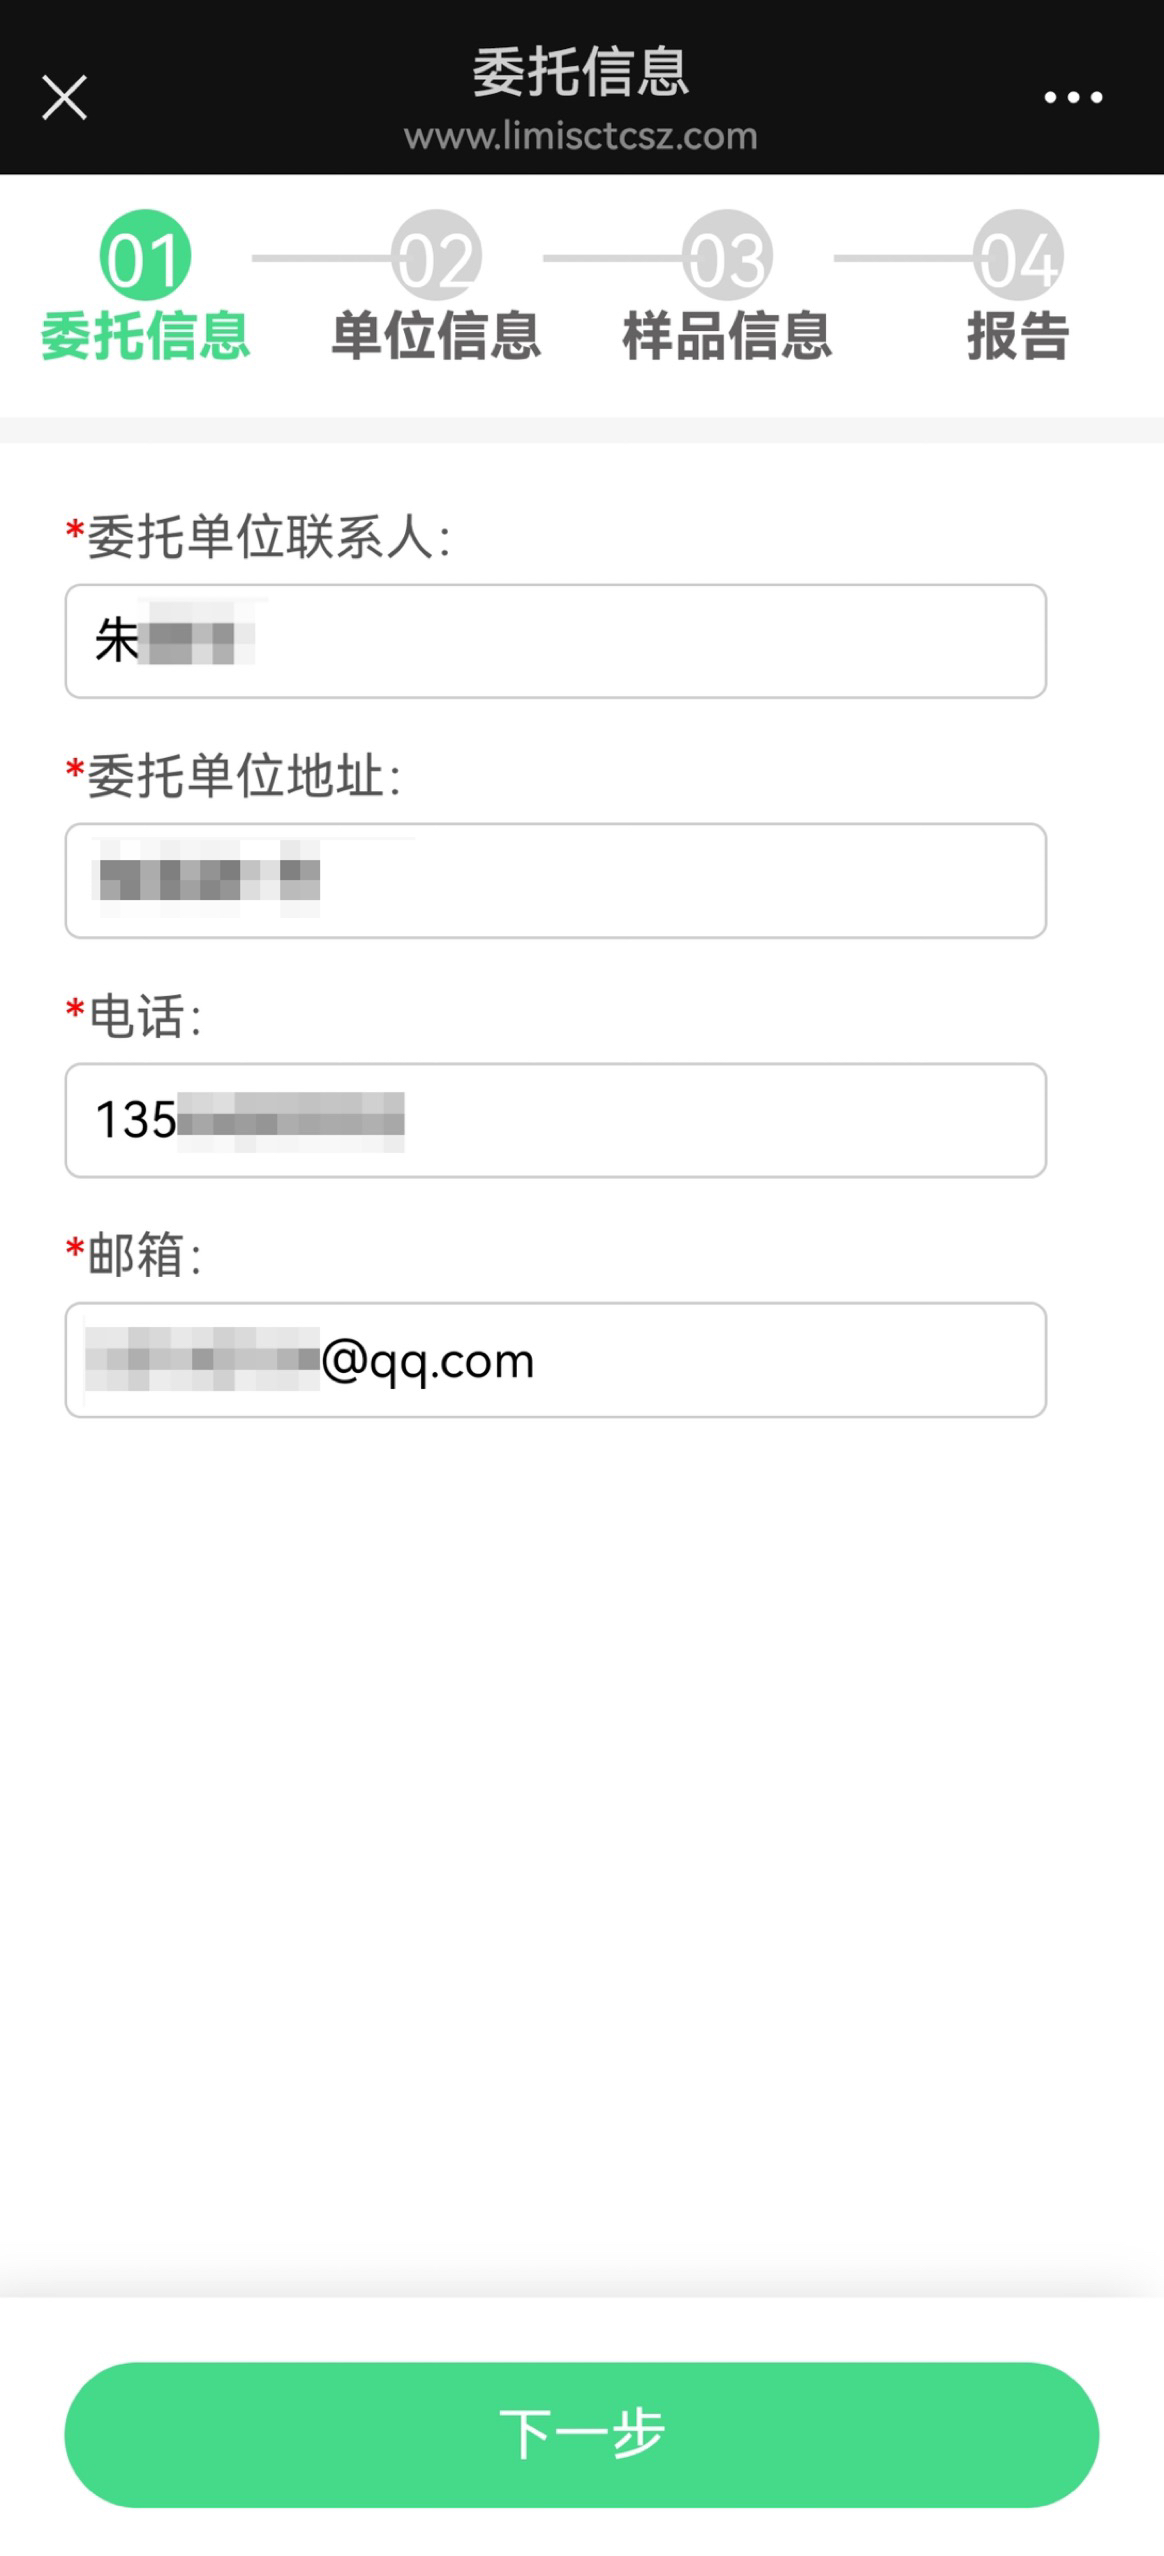Image resolution: width=1164 pixels, height=2556 pixels.
Task: Select step 03 circle icon
Action: (x=727, y=256)
